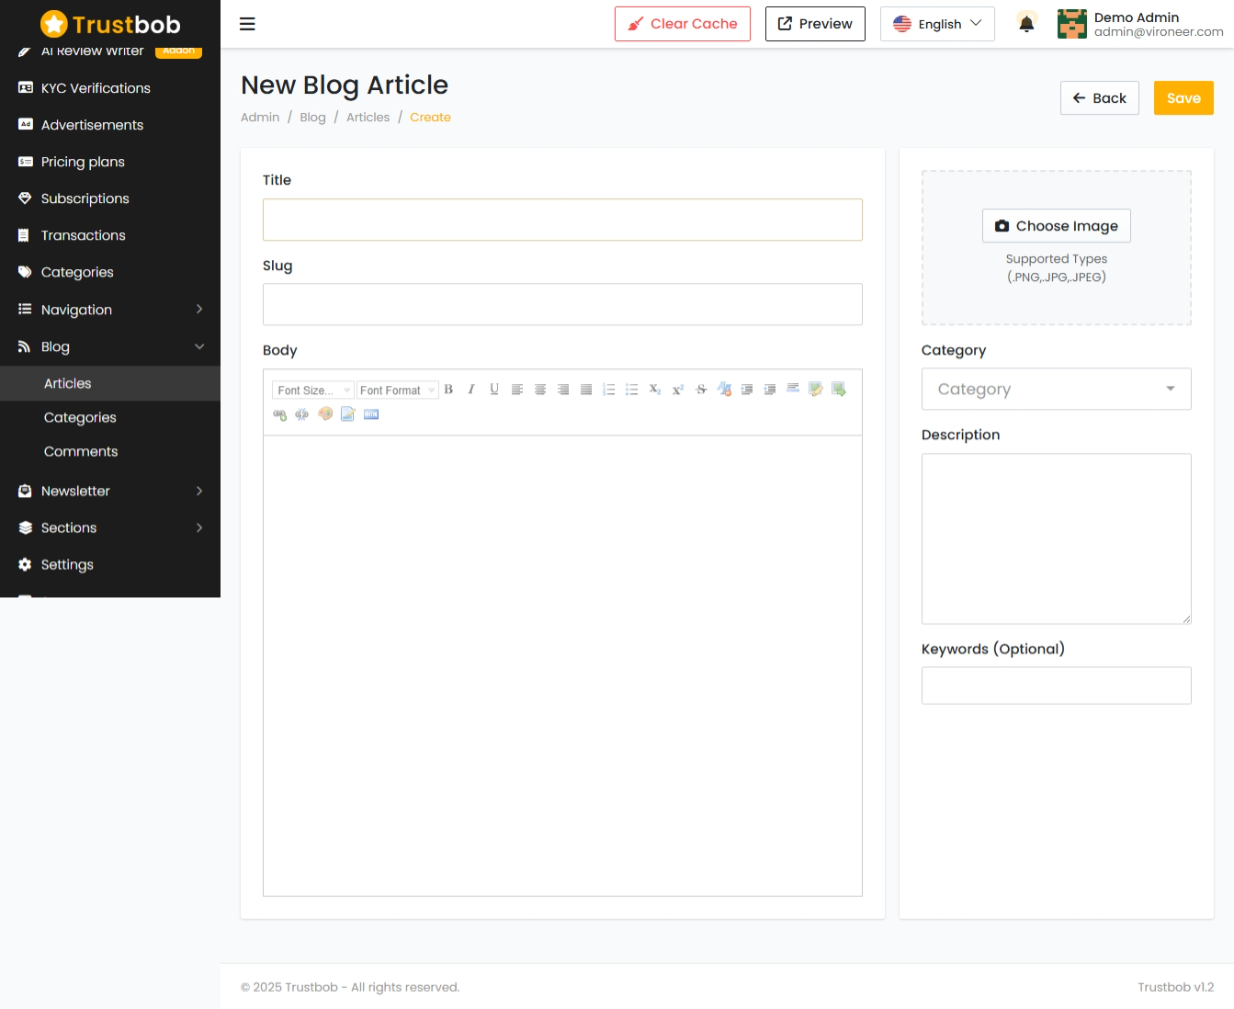Focus the Title input field
This screenshot has width=1234, height=1009.
point(562,220)
